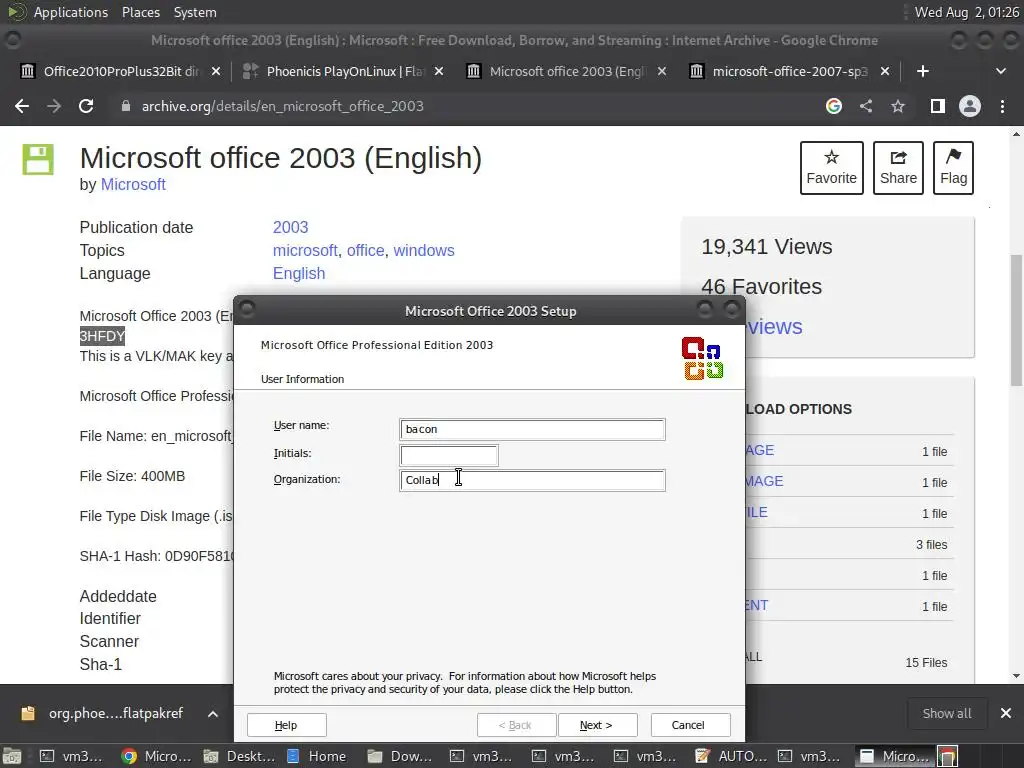Screen dimensions: 1024x768
Task: Open the System menu
Action: click(195, 12)
